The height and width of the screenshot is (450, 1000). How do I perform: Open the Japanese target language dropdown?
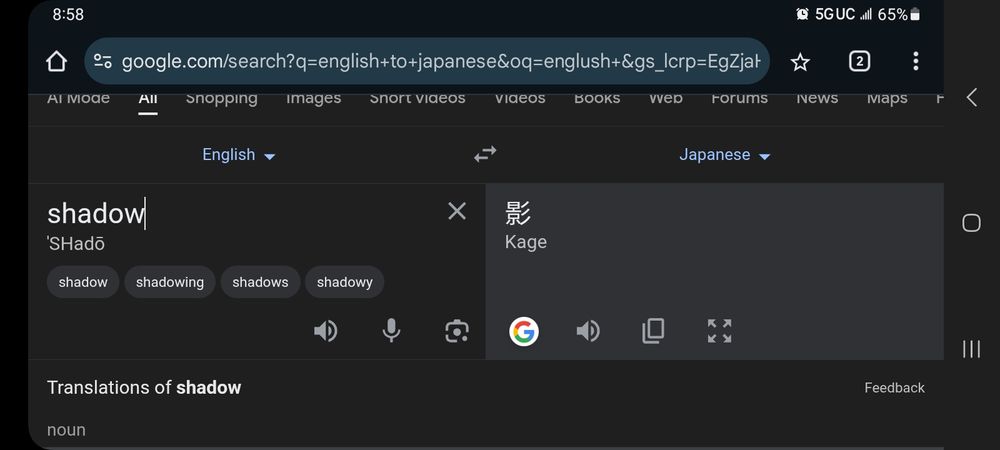point(724,155)
